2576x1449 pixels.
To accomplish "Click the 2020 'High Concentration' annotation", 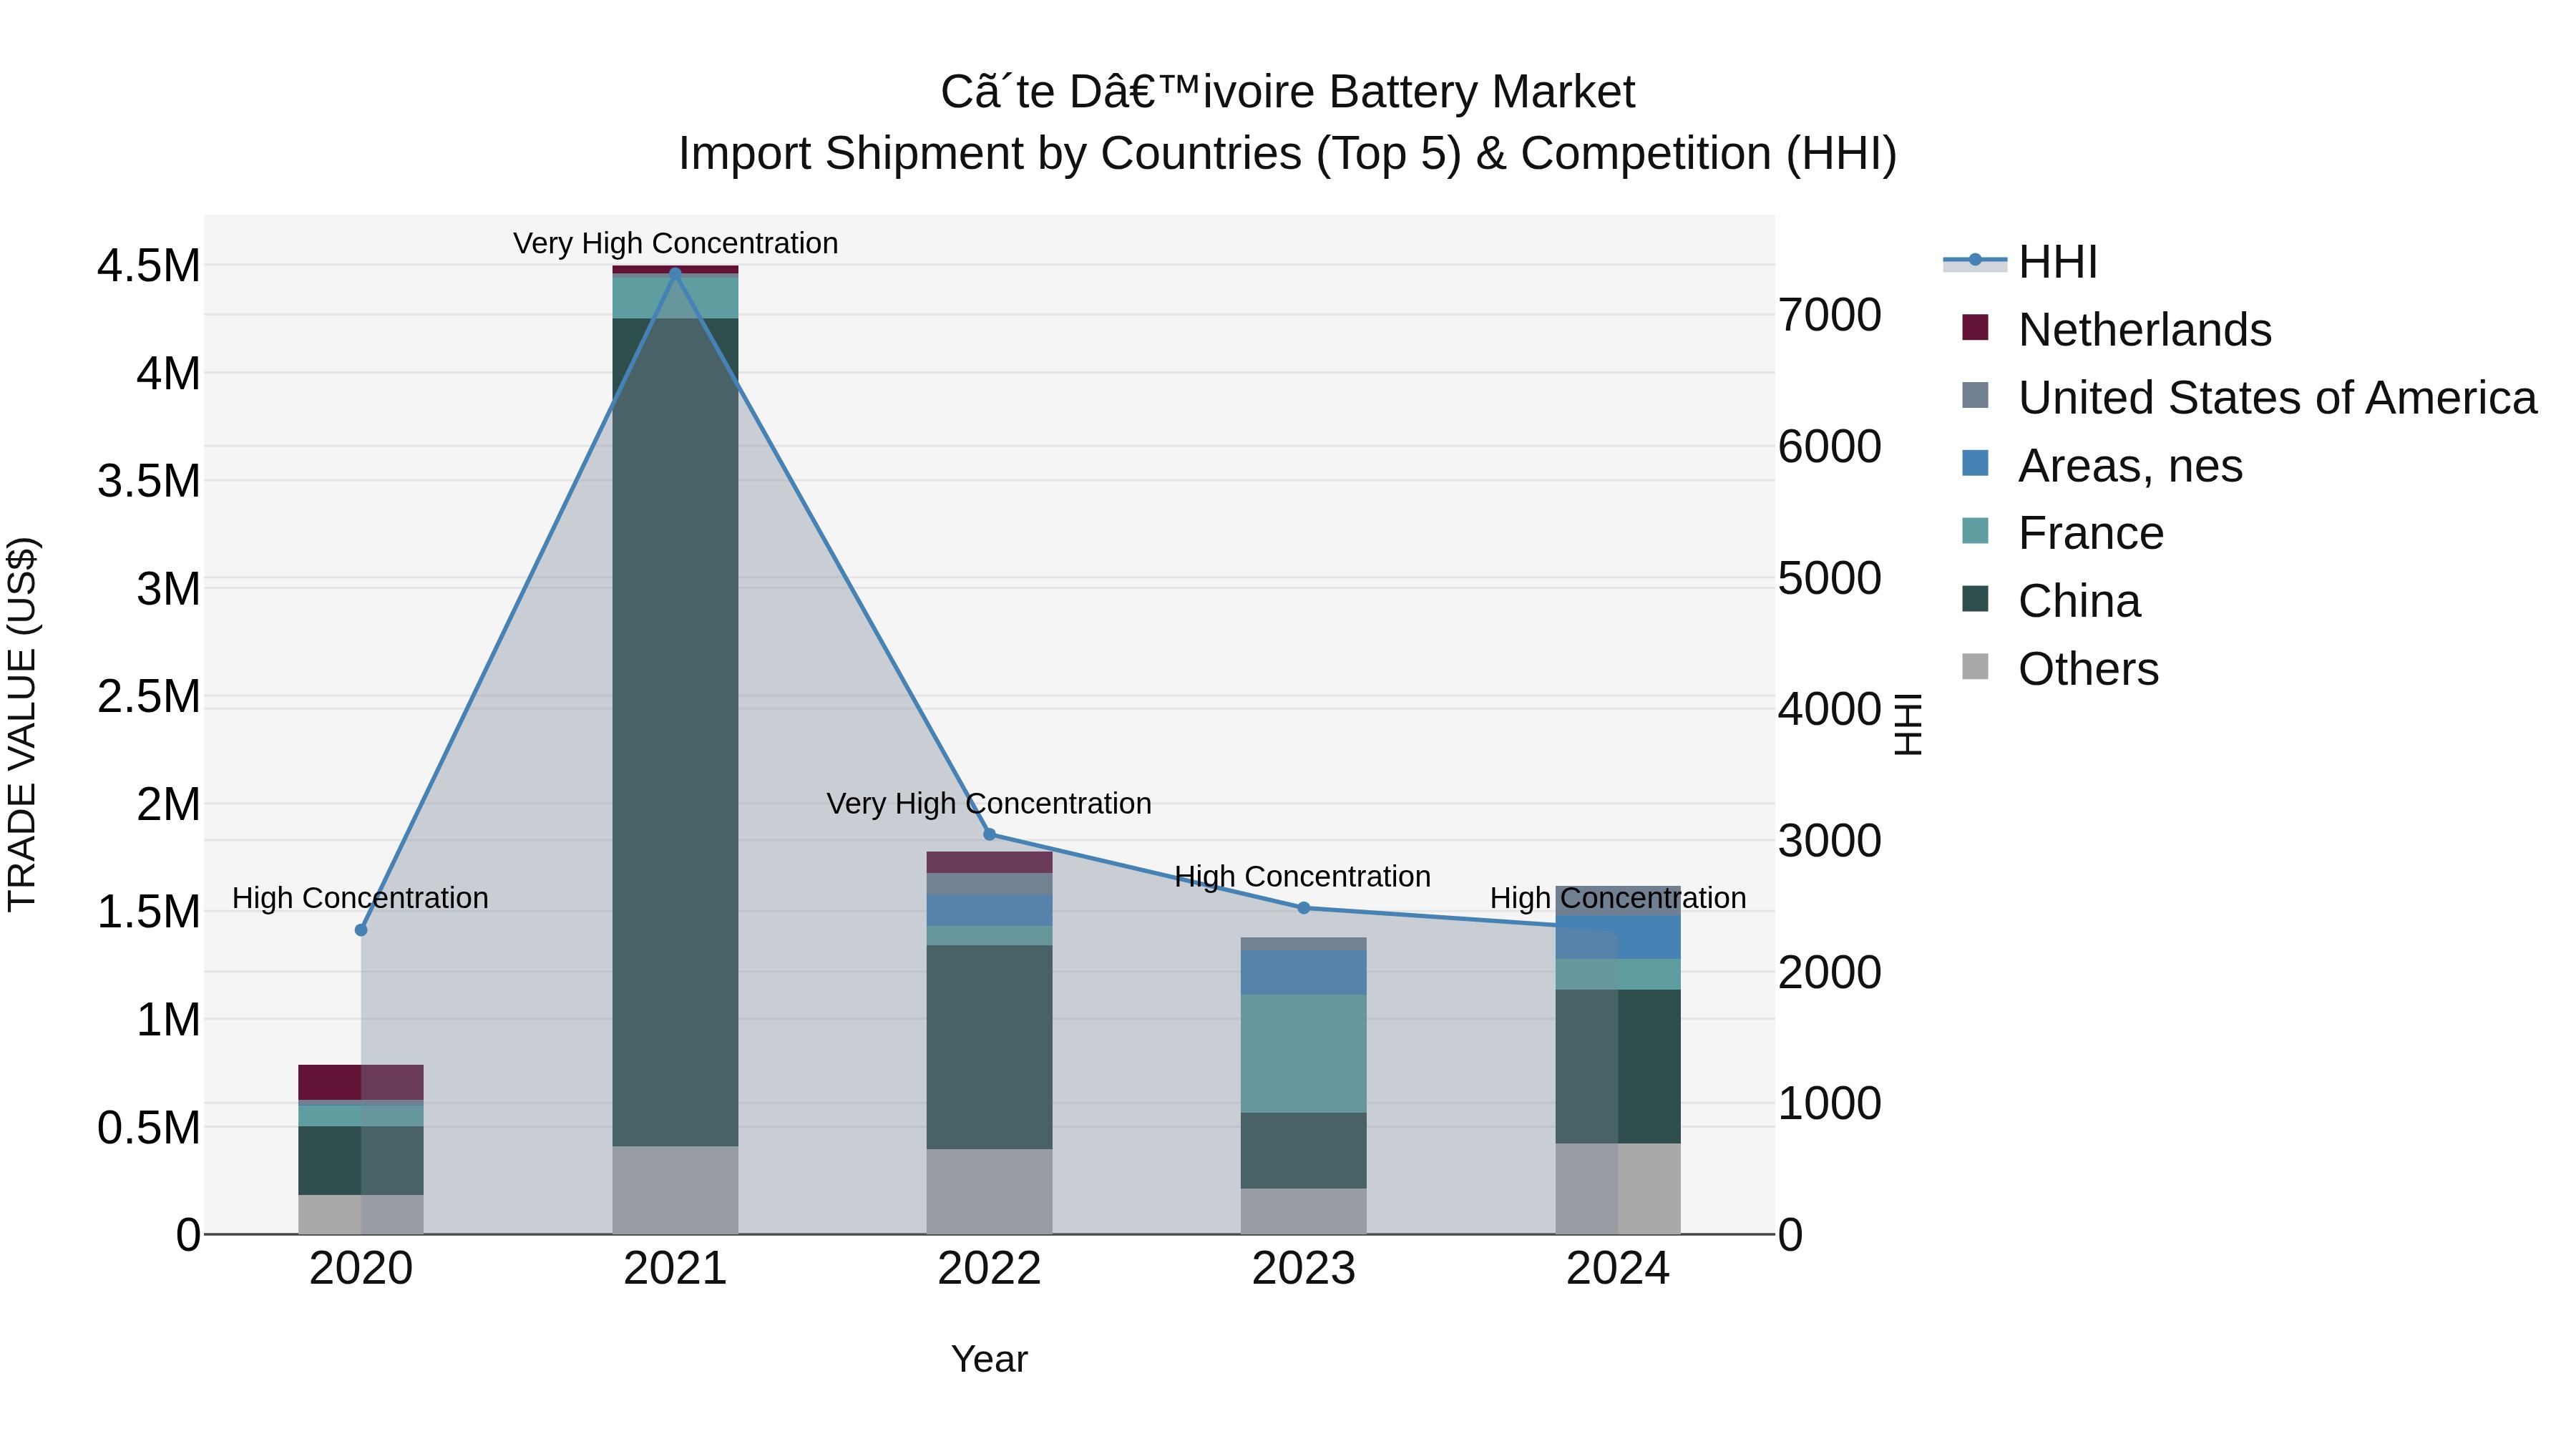I will 360,898.
